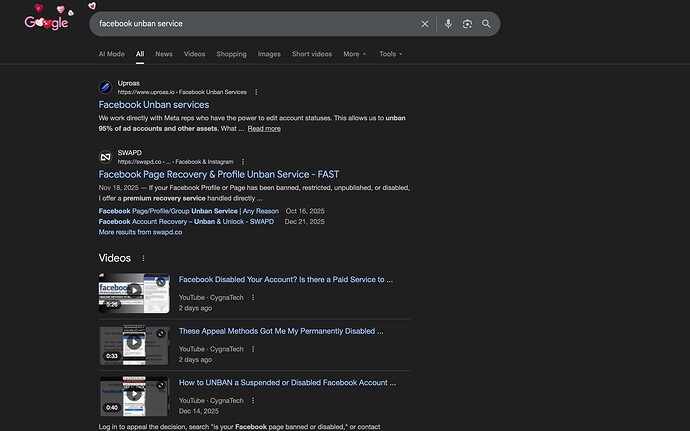Viewport: 690px width, 431px height.
Task: Open 'Facebook Page/Profile/Group Unban Service' sublink
Action: click(188, 211)
